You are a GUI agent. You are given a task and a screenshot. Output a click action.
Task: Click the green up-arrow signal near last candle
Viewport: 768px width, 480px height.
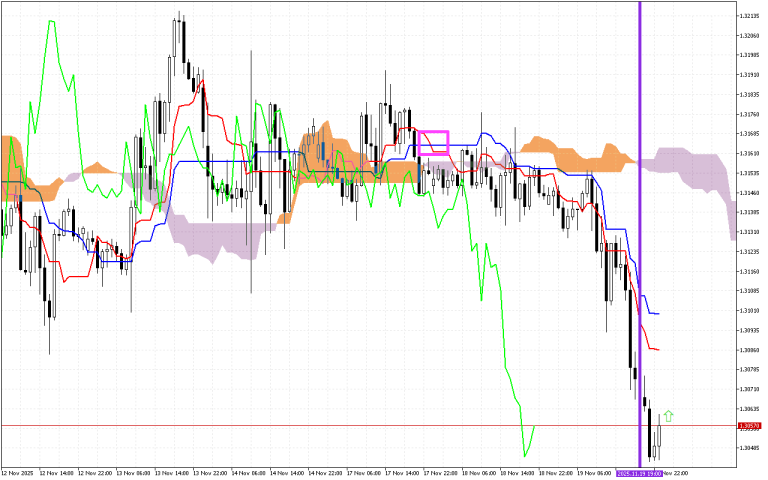[x=668, y=416]
